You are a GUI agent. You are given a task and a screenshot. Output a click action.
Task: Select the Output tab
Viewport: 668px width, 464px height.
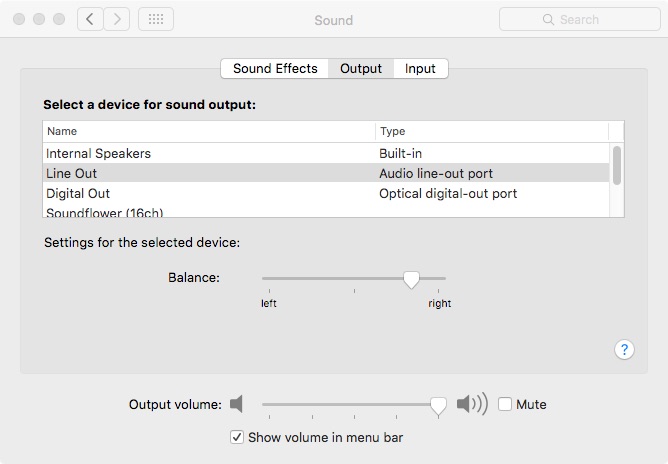tap(361, 68)
